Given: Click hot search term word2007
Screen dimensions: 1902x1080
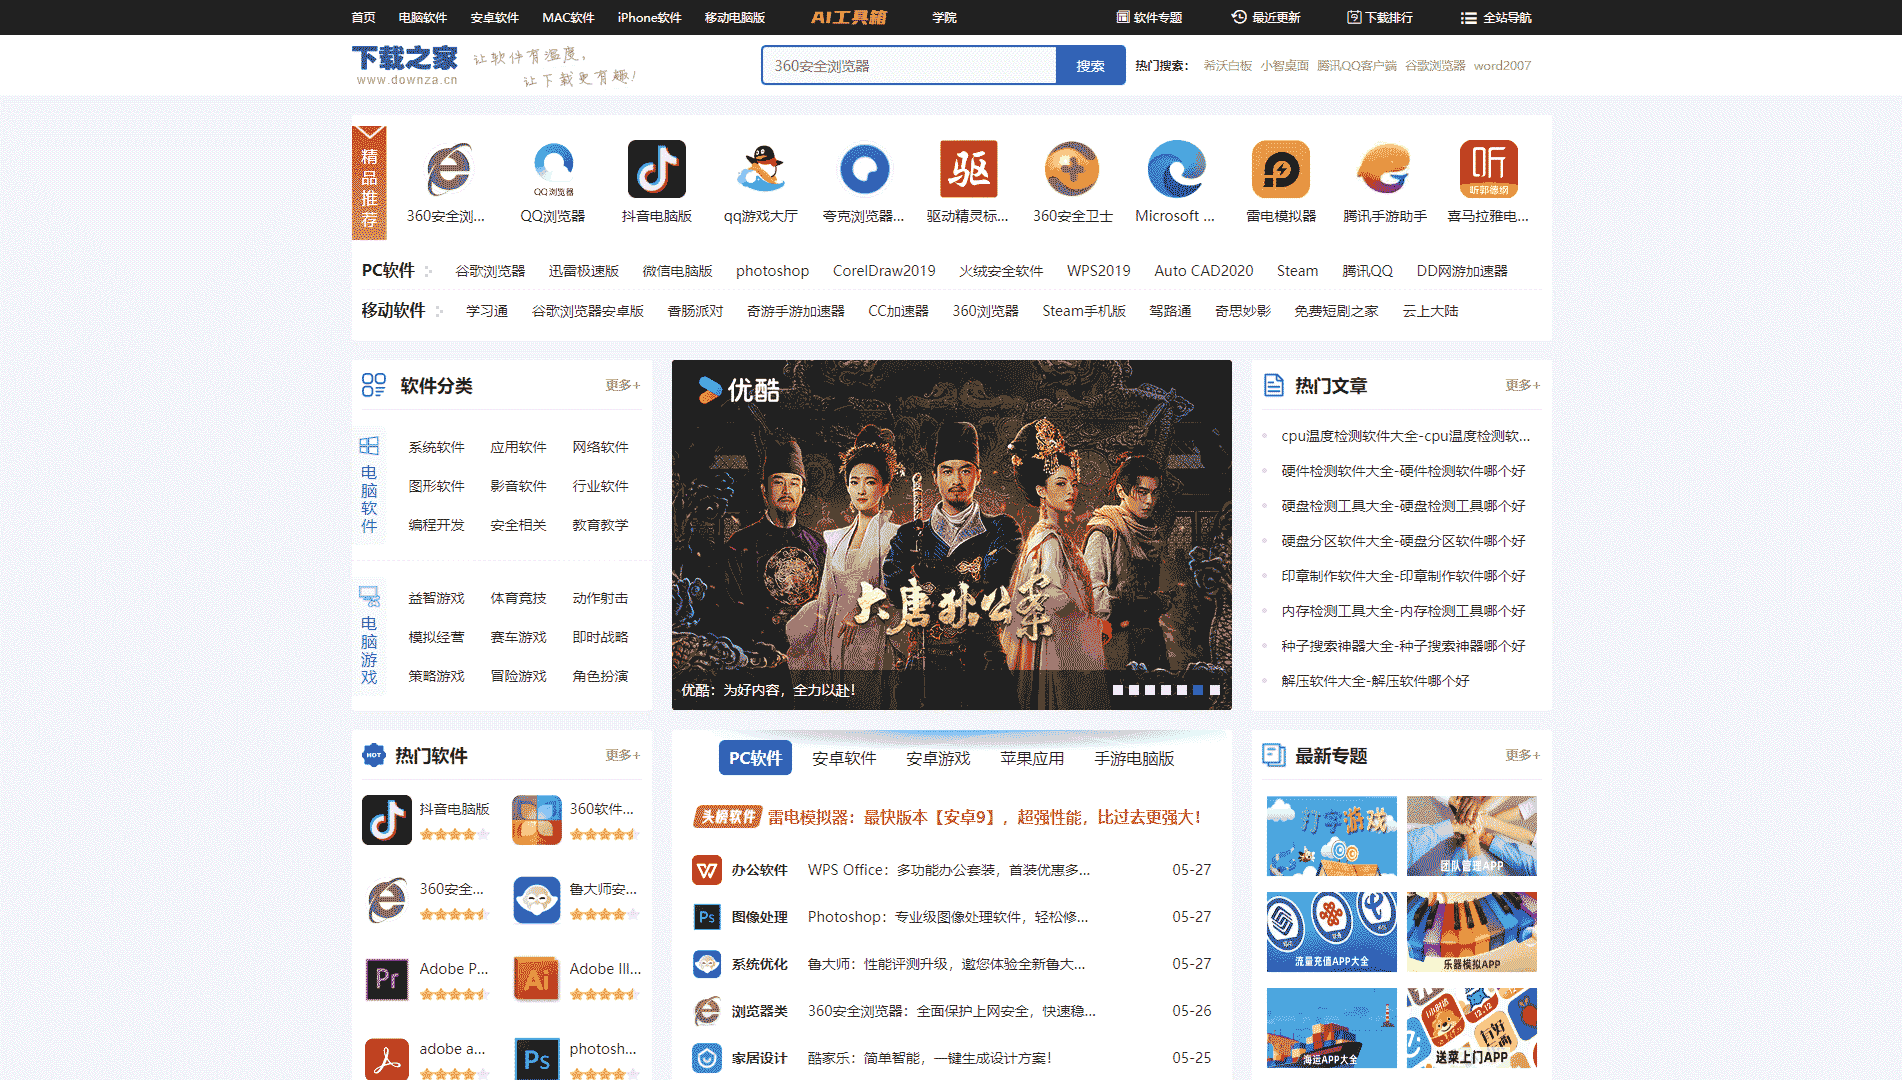Looking at the screenshot, I should (x=1502, y=66).
